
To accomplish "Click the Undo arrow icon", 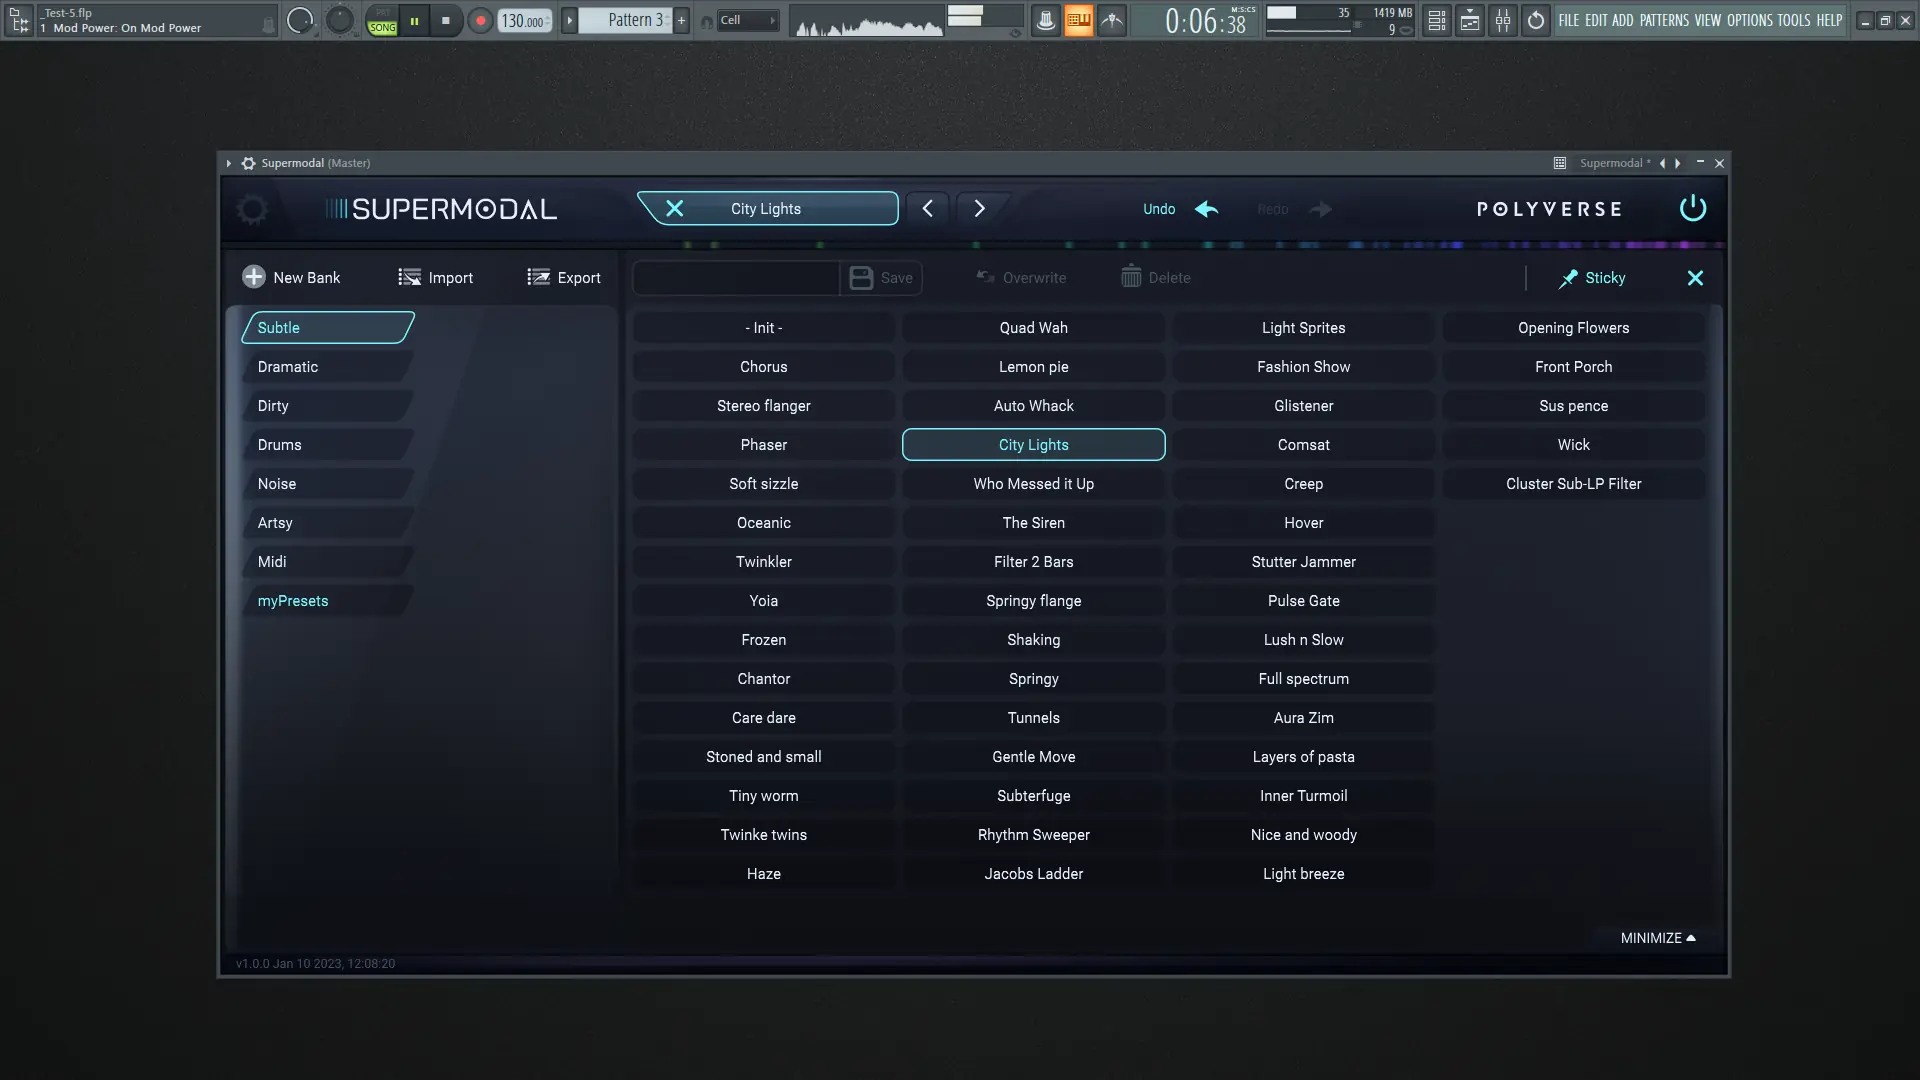I will (x=1207, y=209).
